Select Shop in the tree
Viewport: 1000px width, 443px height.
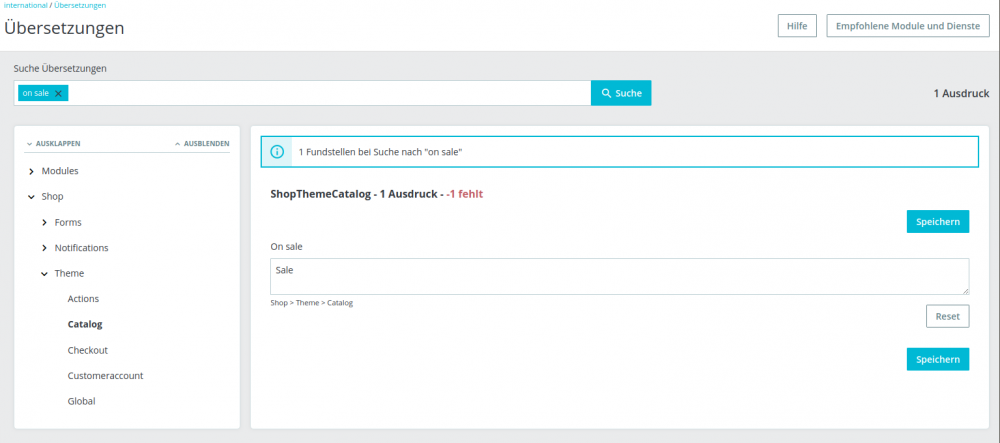click(52, 196)
